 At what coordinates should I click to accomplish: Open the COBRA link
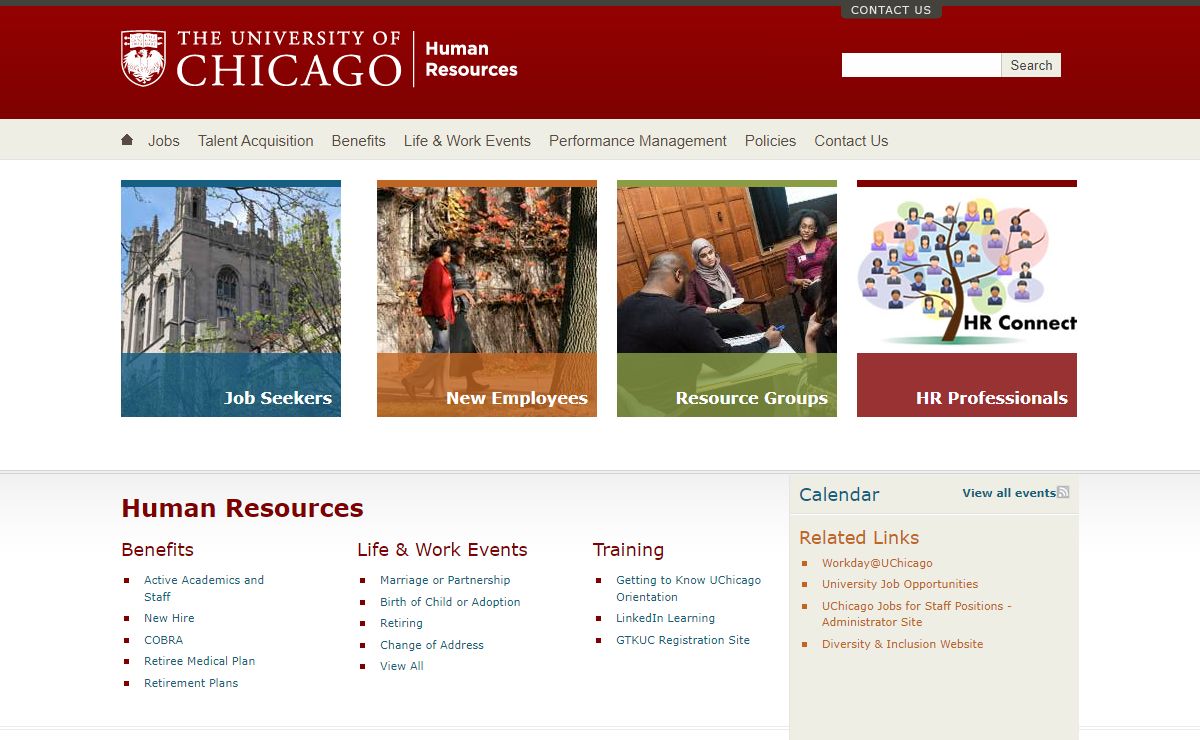click(x=163, y=640)
